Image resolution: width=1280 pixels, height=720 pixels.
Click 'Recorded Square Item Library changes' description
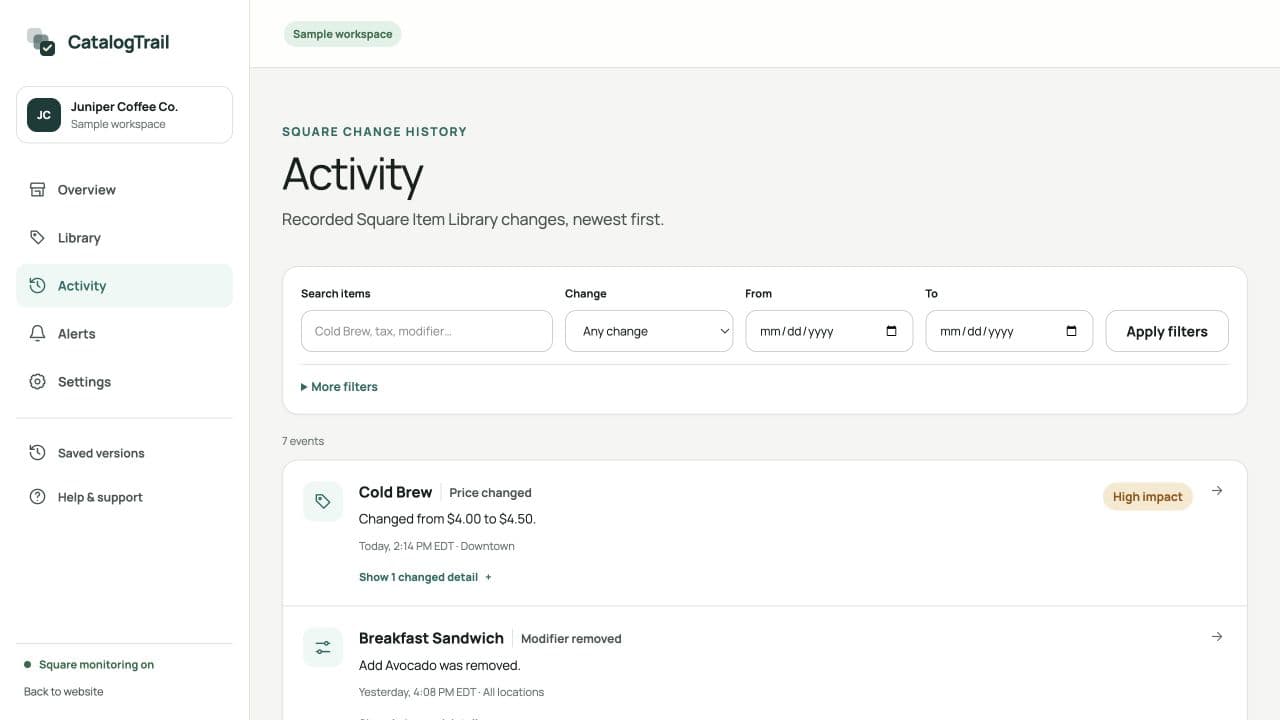[x=473, y=219]
